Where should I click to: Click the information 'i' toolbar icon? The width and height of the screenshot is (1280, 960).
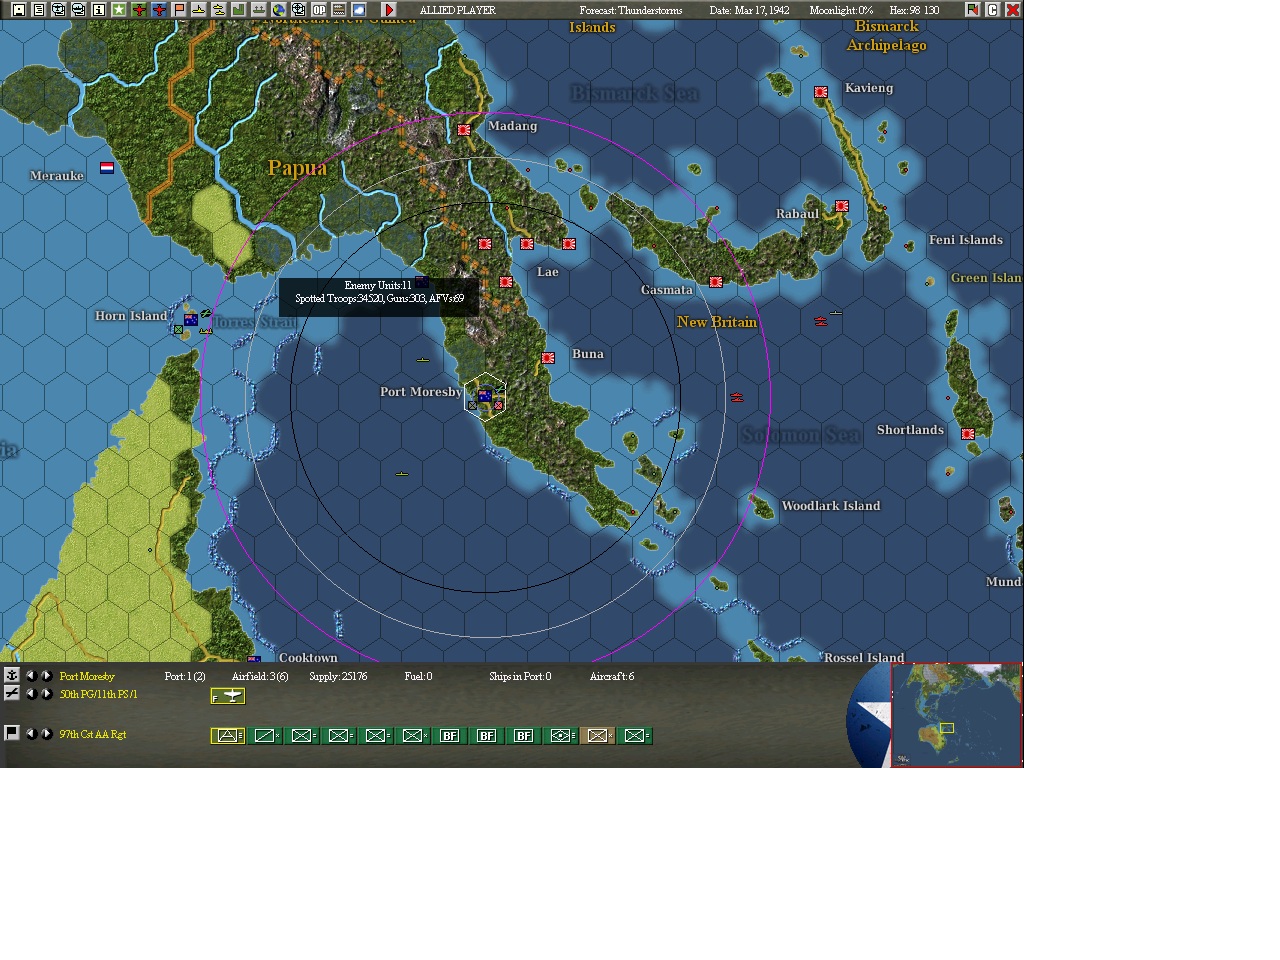[x=99, y=10]
